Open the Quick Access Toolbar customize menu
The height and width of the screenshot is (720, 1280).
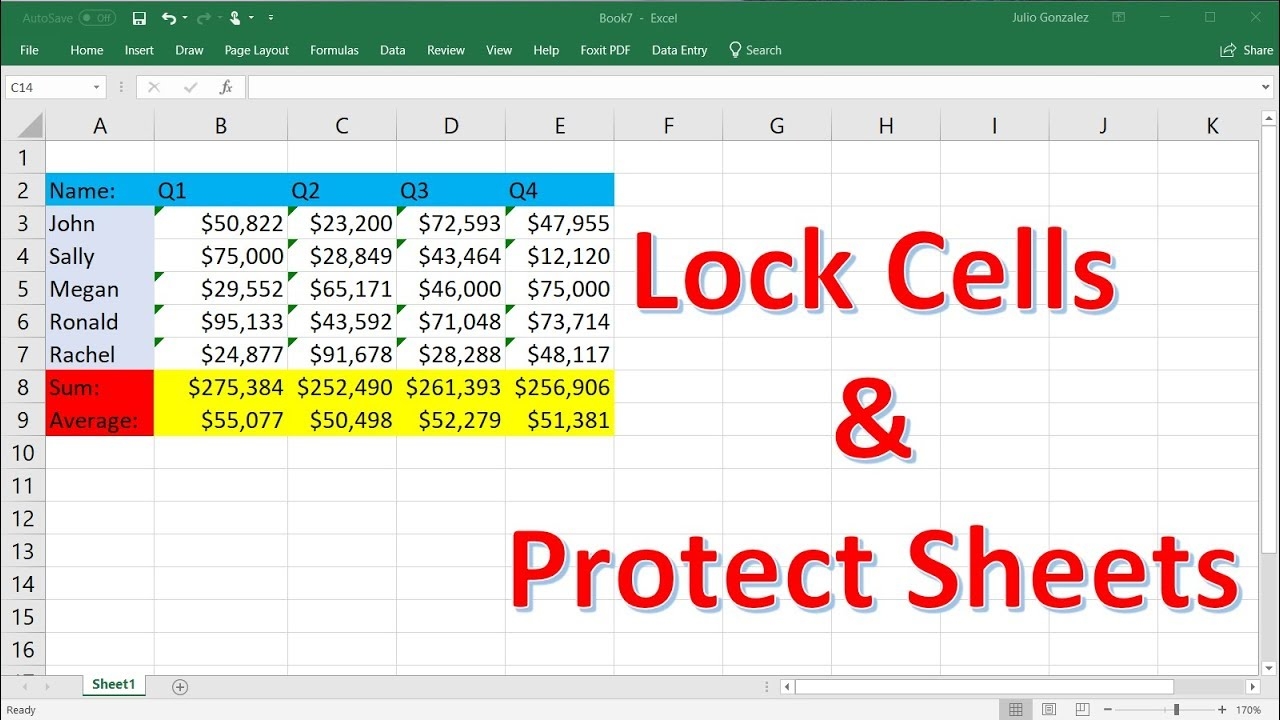pos(270,18)
